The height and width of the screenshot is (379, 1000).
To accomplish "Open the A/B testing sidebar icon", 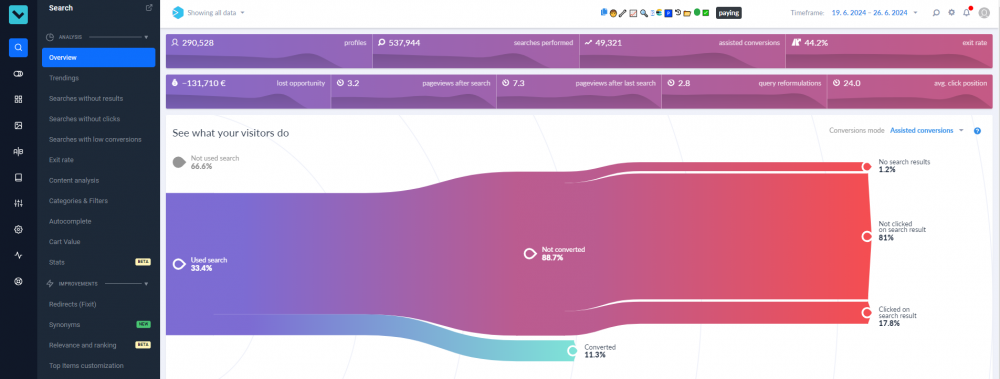I will click(18, 151).
